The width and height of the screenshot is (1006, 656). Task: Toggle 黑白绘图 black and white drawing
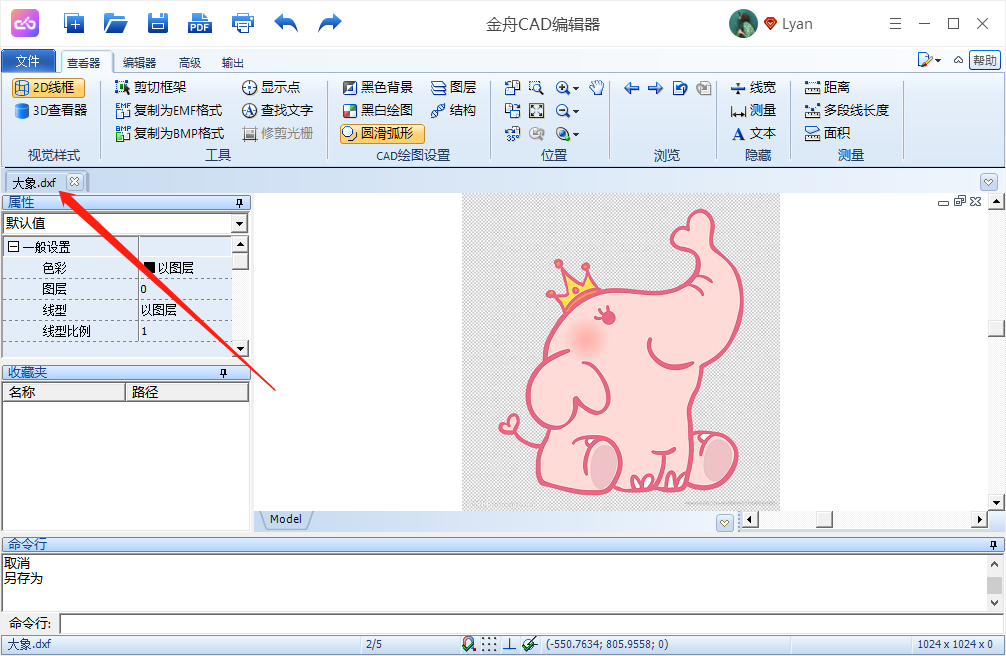(378, 111)
